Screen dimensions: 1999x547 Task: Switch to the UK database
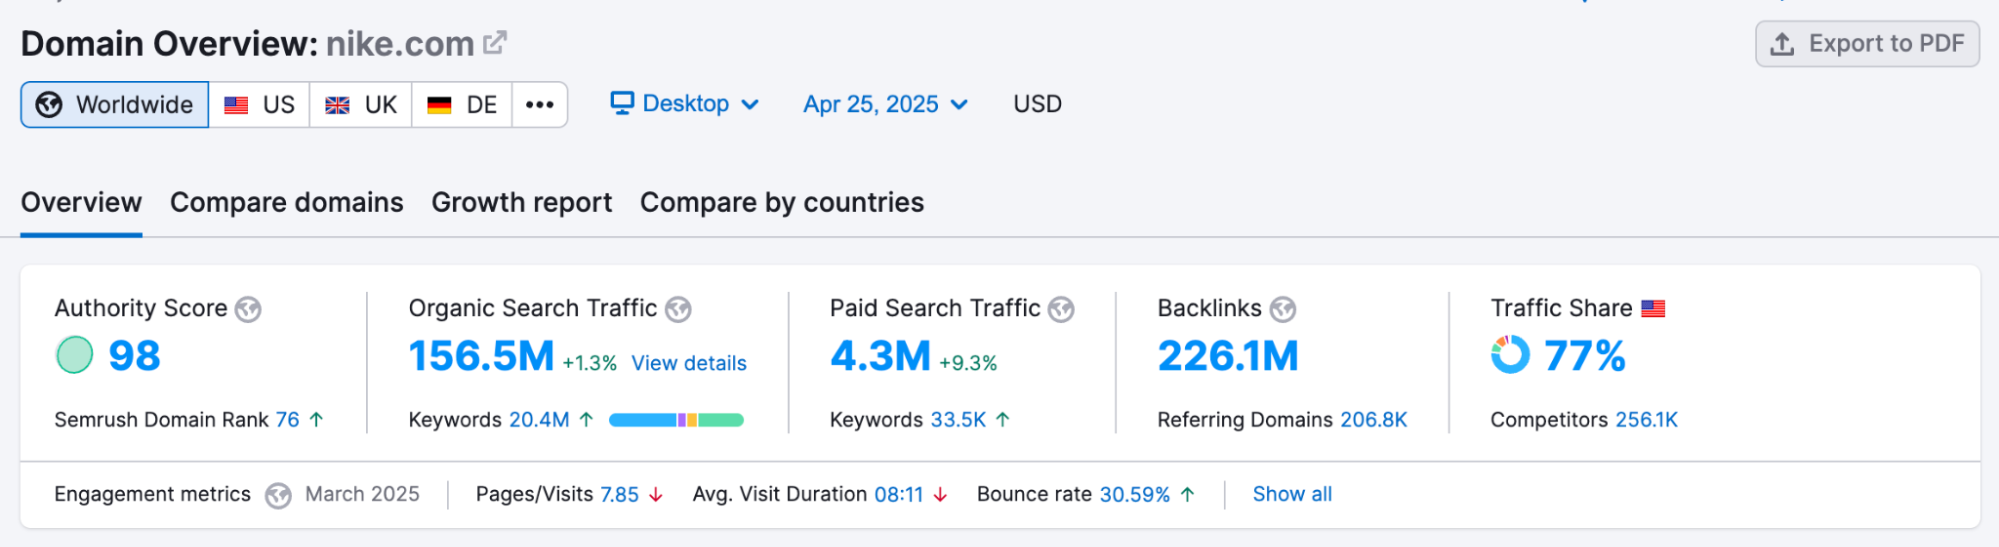click(361, 105)
